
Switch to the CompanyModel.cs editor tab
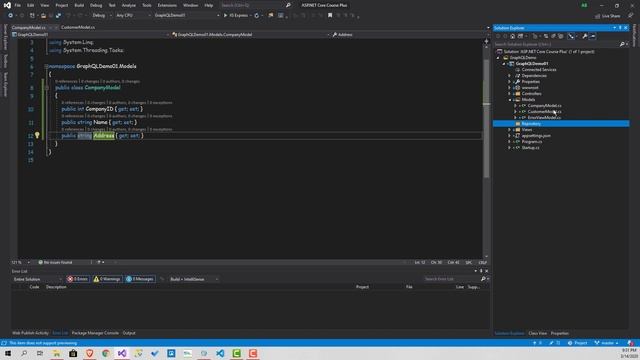(x=29, y=27)
